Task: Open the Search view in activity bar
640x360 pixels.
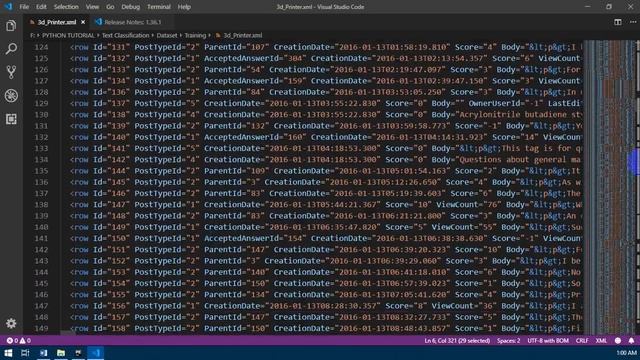Action: [x=11, y=49]
